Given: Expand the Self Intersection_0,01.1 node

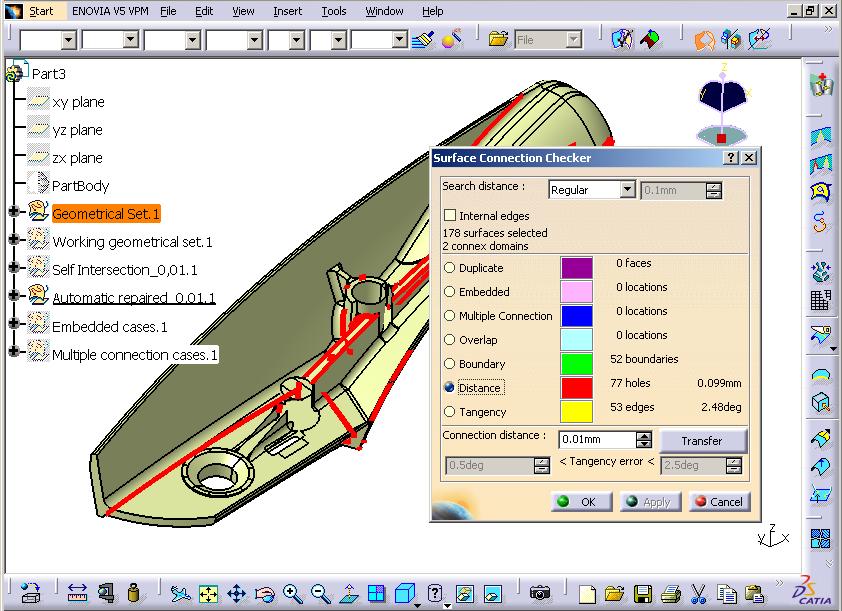Looking at the screenshot, I should (x=14, y=267).
